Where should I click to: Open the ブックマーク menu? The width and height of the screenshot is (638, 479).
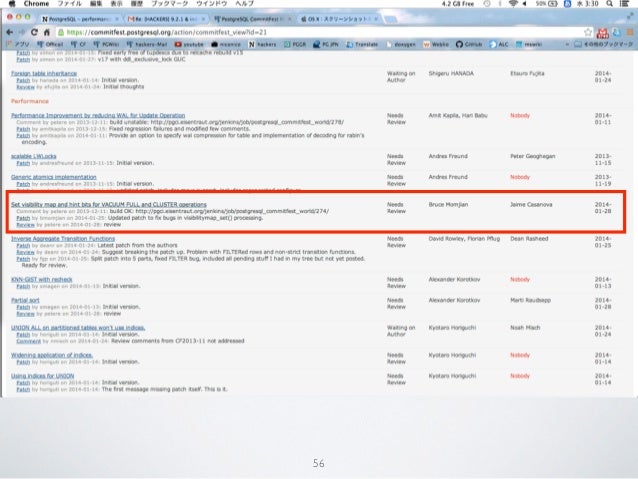click(x=169, y=4)
